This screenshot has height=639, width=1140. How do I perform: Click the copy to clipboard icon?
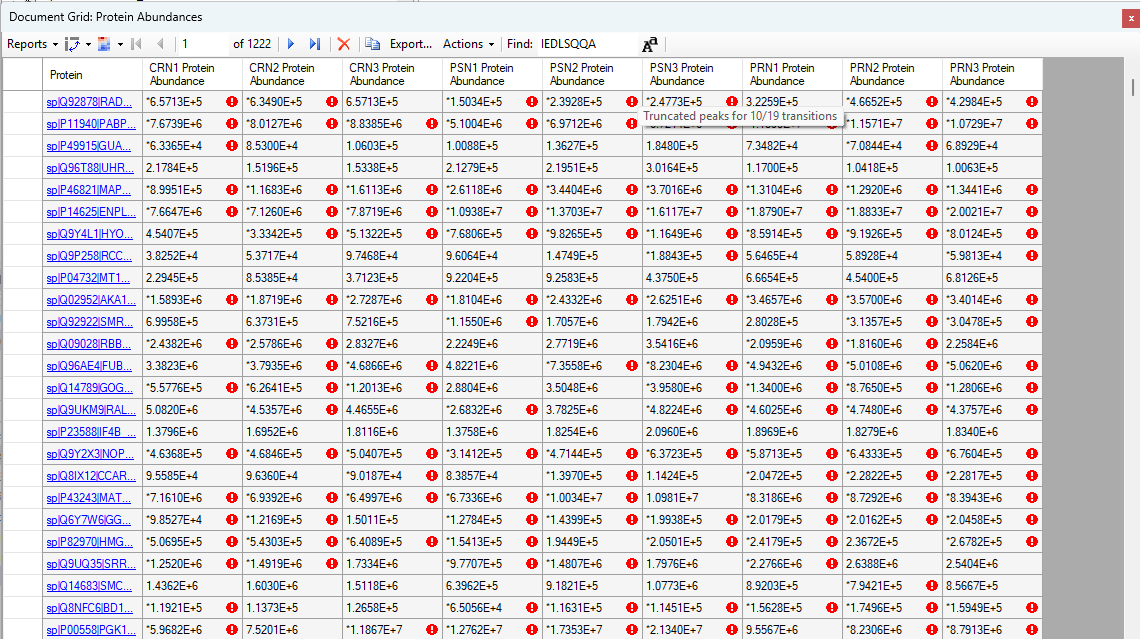(372, 44)
